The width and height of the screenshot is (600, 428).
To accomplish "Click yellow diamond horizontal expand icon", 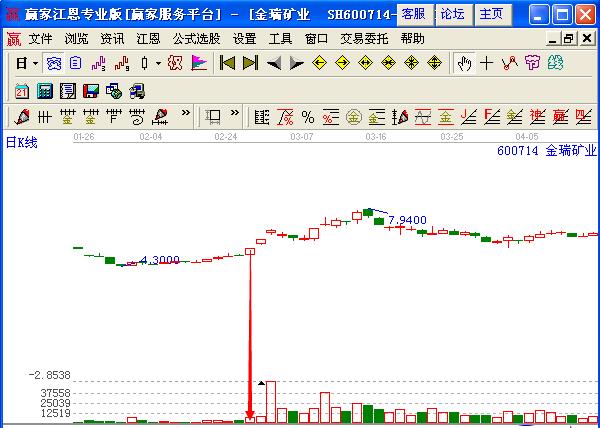I will [x=365, y=63].
